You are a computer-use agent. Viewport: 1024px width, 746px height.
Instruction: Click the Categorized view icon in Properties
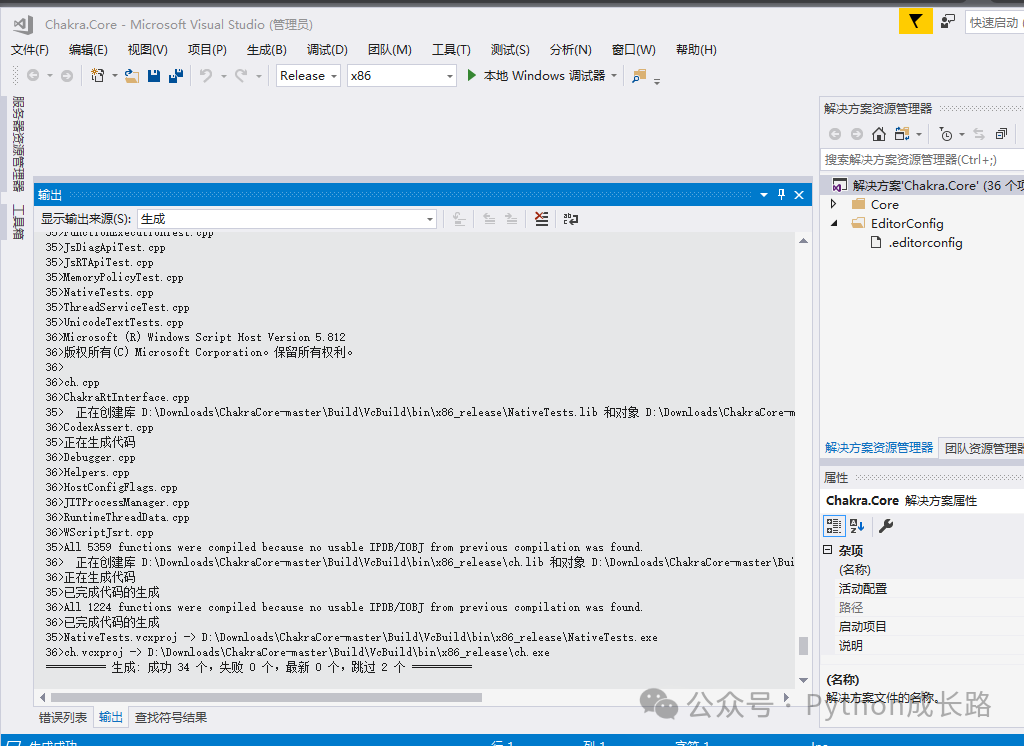(x=834, y=525)
